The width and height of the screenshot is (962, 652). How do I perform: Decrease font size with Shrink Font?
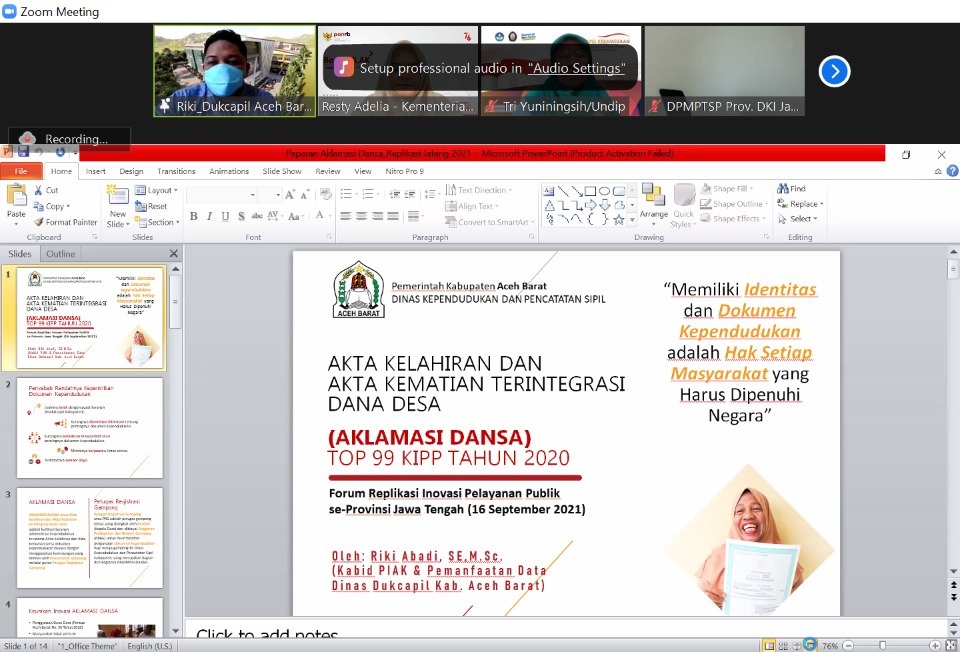click(x=305, y=194)
